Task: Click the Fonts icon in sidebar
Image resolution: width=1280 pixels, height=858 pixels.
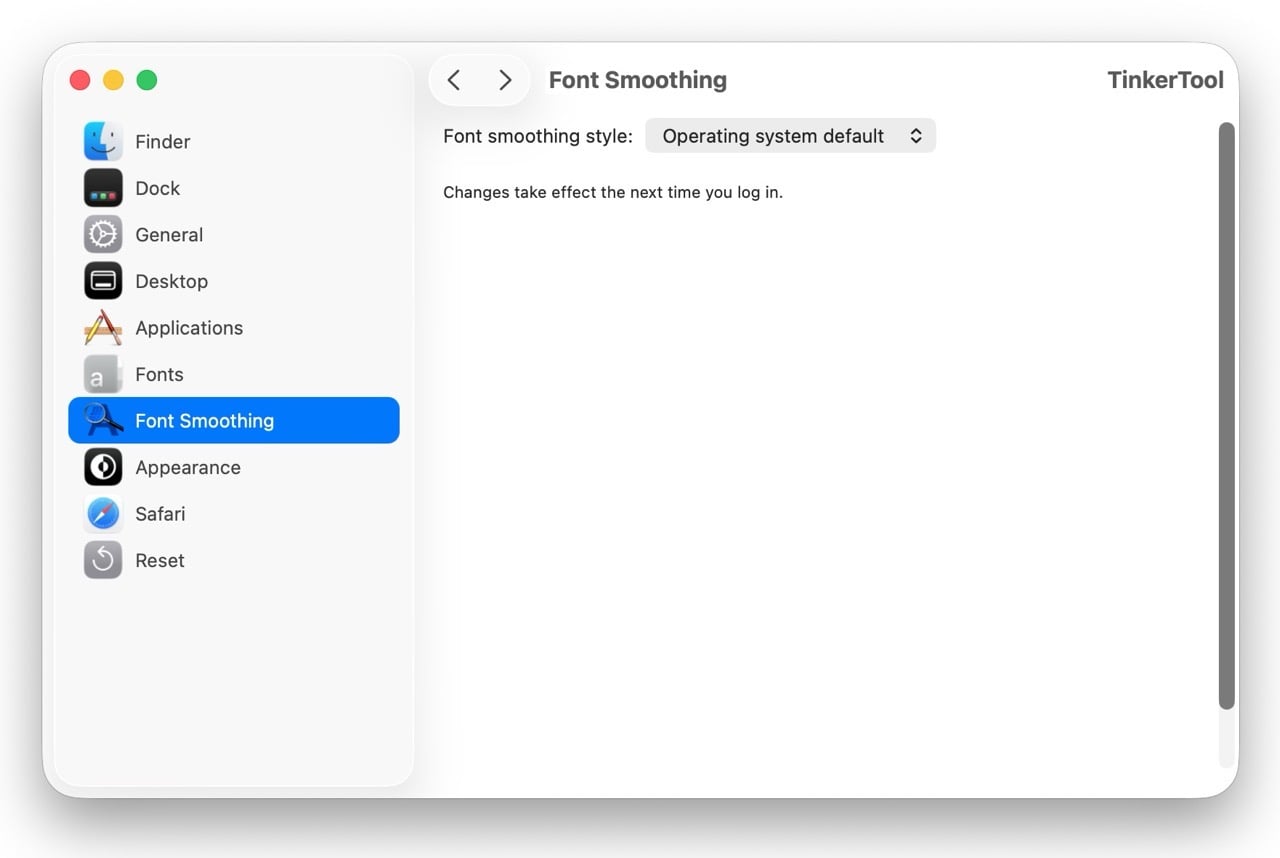Action: 103,374
